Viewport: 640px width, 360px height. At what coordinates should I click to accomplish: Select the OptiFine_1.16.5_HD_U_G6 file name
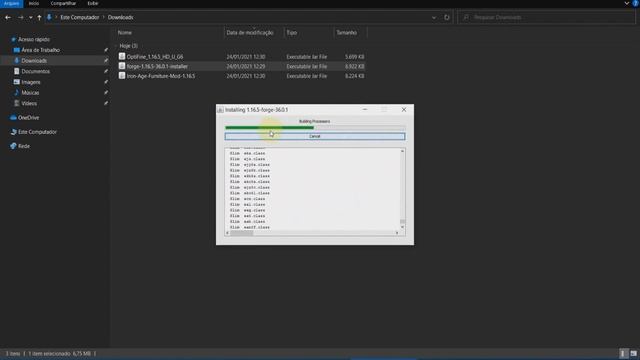(155, 57)
